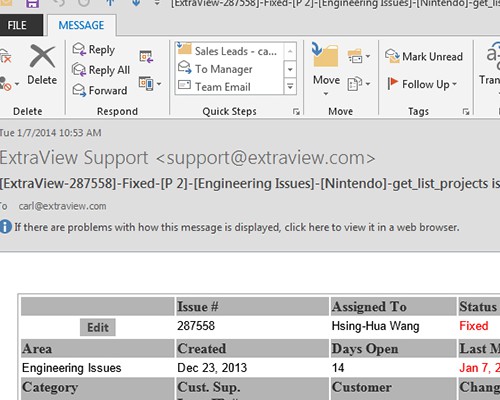Image resolution: width=500 pixels, height=400 pixels.
Task: Expand the Quick Steps gallery
Action: pyautogui.click(x=290, y=87)
